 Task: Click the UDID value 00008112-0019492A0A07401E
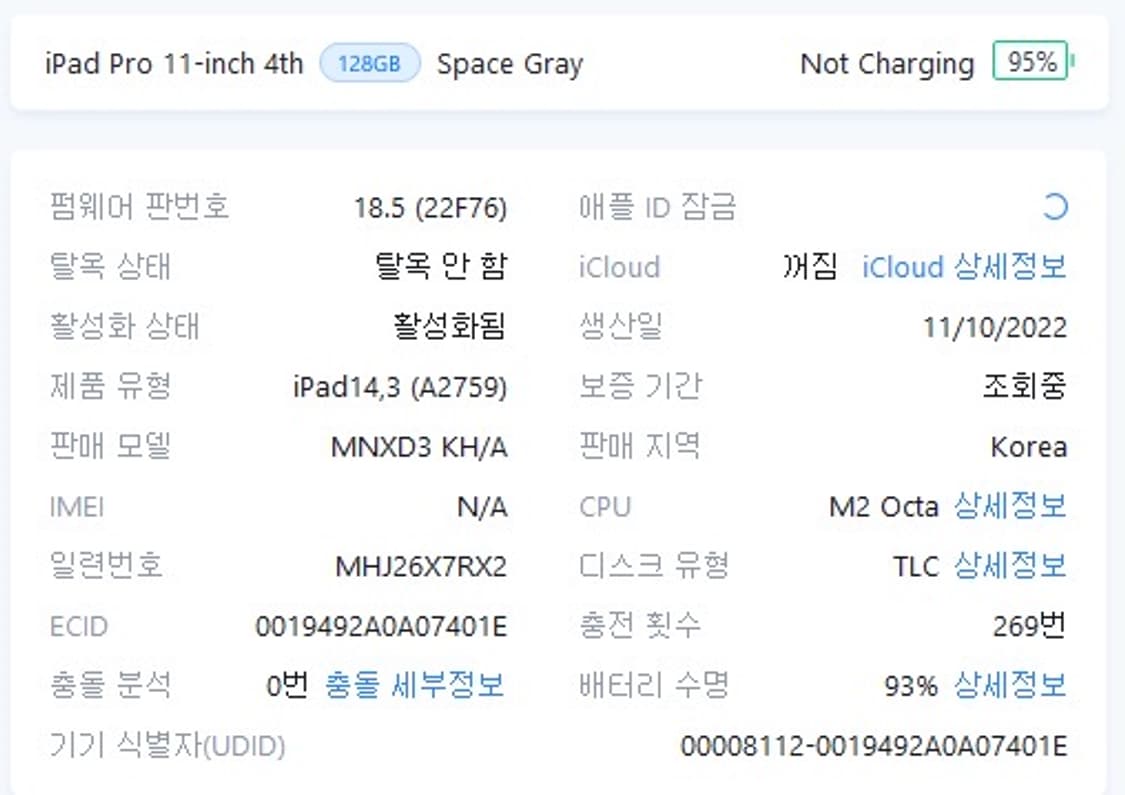click(x=873, y=746)
